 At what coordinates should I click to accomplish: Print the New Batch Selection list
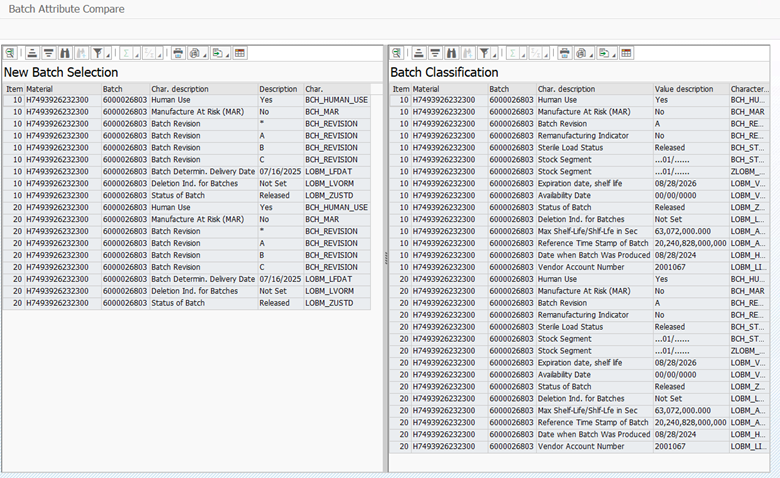pyautogui.click(x=178, y=53)
